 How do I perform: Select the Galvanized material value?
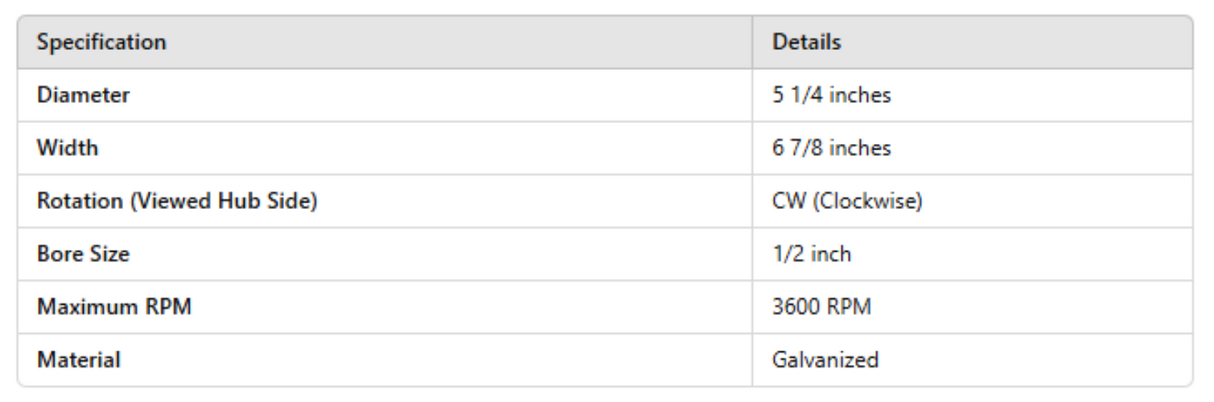825,360
